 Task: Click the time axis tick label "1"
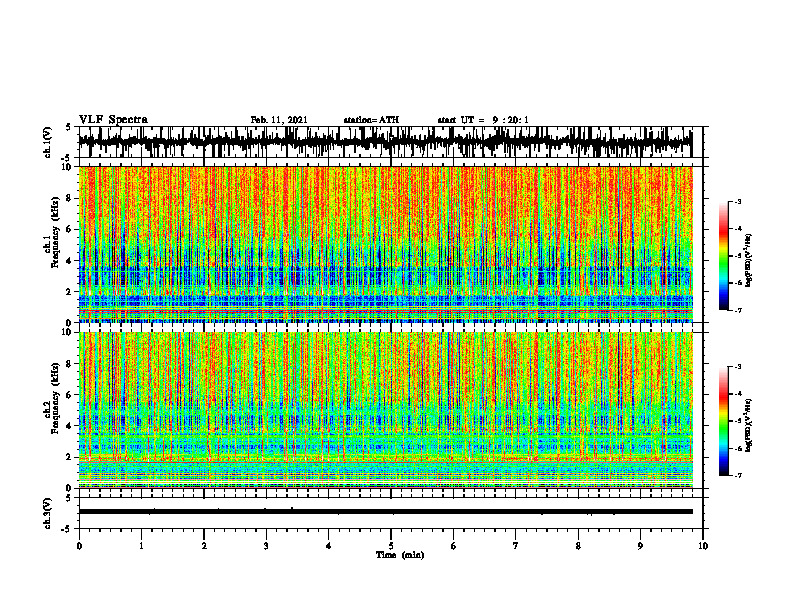[x=141, y=546]
